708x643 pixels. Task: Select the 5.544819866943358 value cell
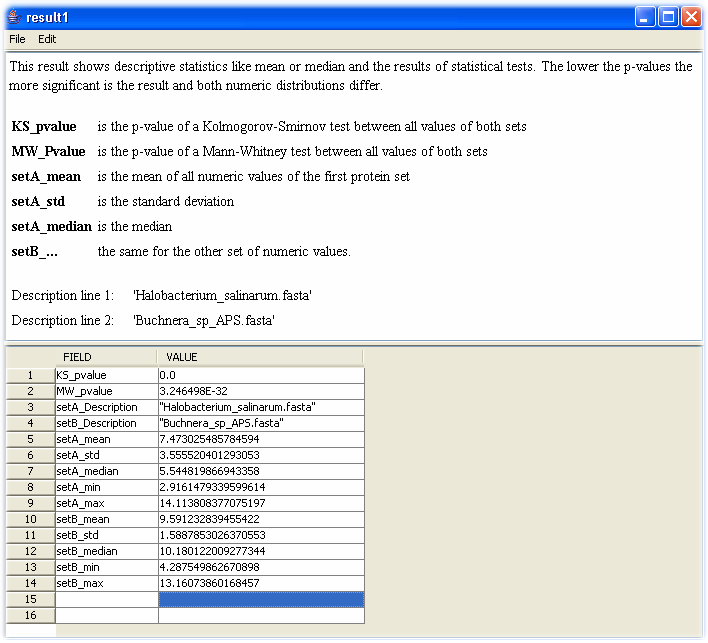click(x=261, y=471)
